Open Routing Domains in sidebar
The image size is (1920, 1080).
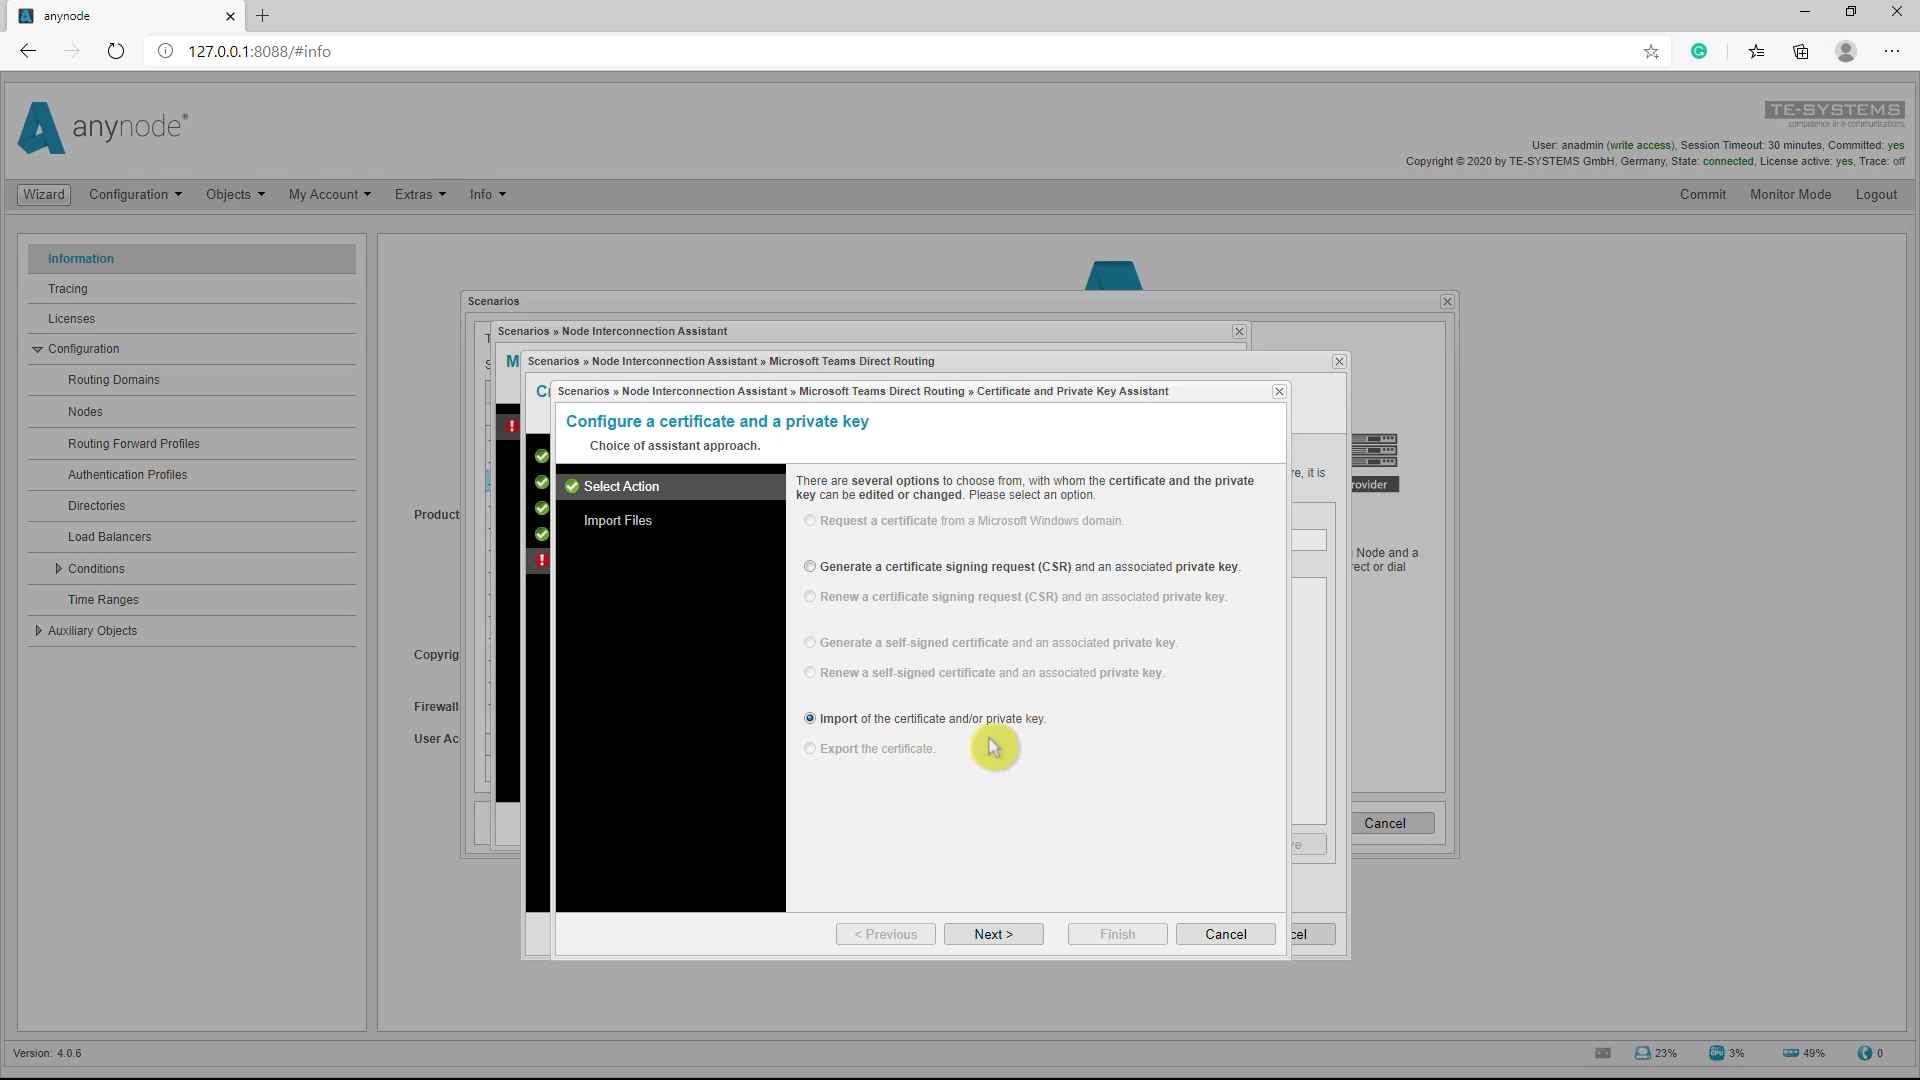[192, 380]
